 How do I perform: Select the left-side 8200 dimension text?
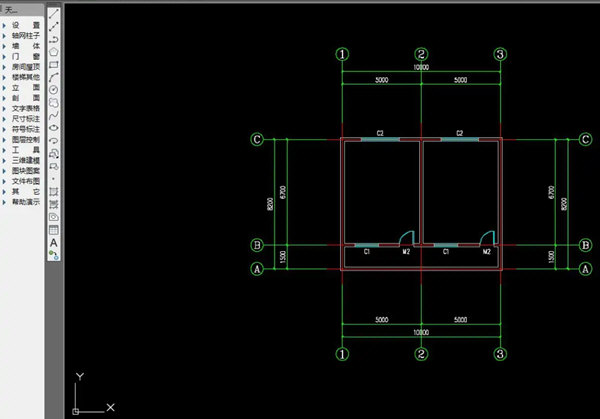(x=270, y=204)
